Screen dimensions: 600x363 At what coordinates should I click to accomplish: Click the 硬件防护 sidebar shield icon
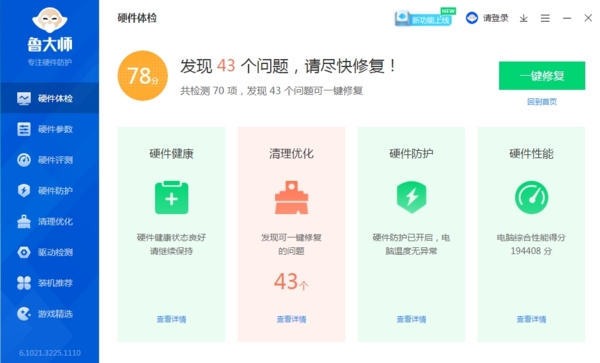click(24, 190)
